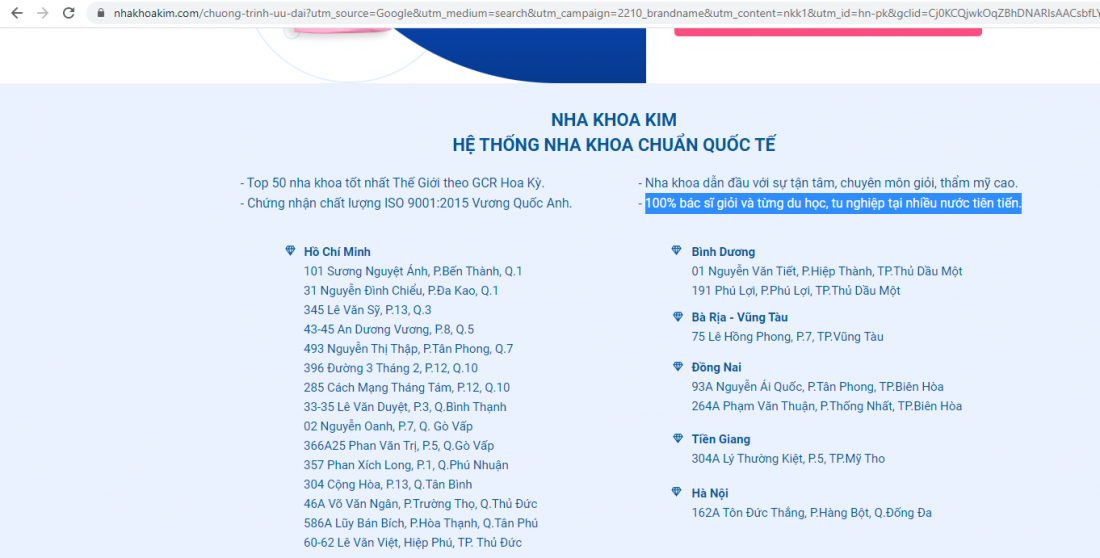View site info via the padlock icon
Image resolution: width=1100 pixels, height=558 pixels.
pos(100,13)
